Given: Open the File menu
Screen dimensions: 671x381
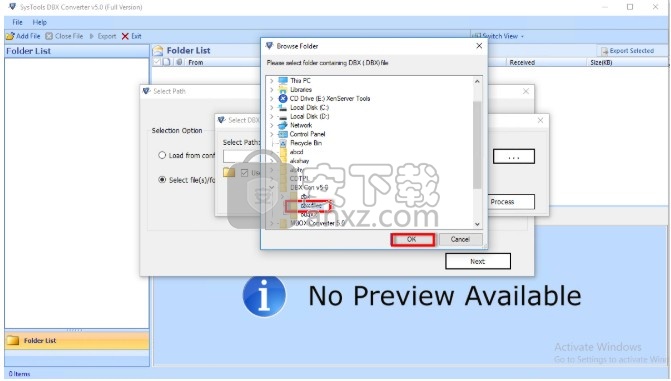Looking at the screenshot, I should point(18,22).
